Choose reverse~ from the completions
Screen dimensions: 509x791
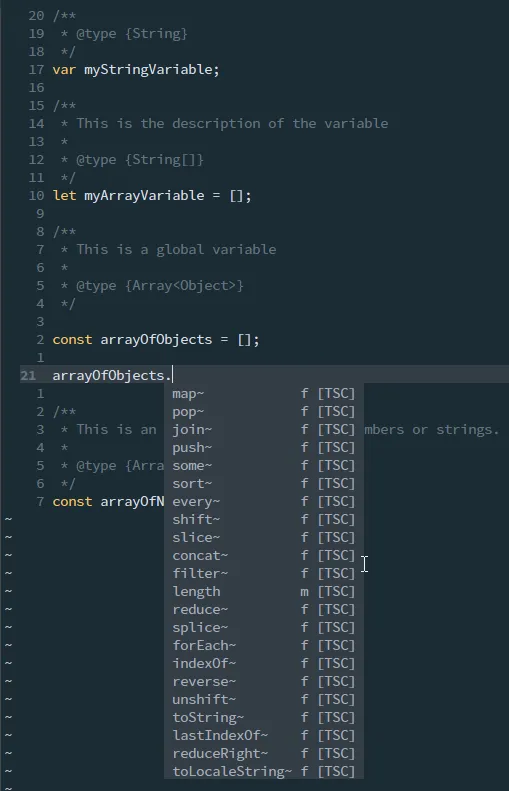coord(263,682)
